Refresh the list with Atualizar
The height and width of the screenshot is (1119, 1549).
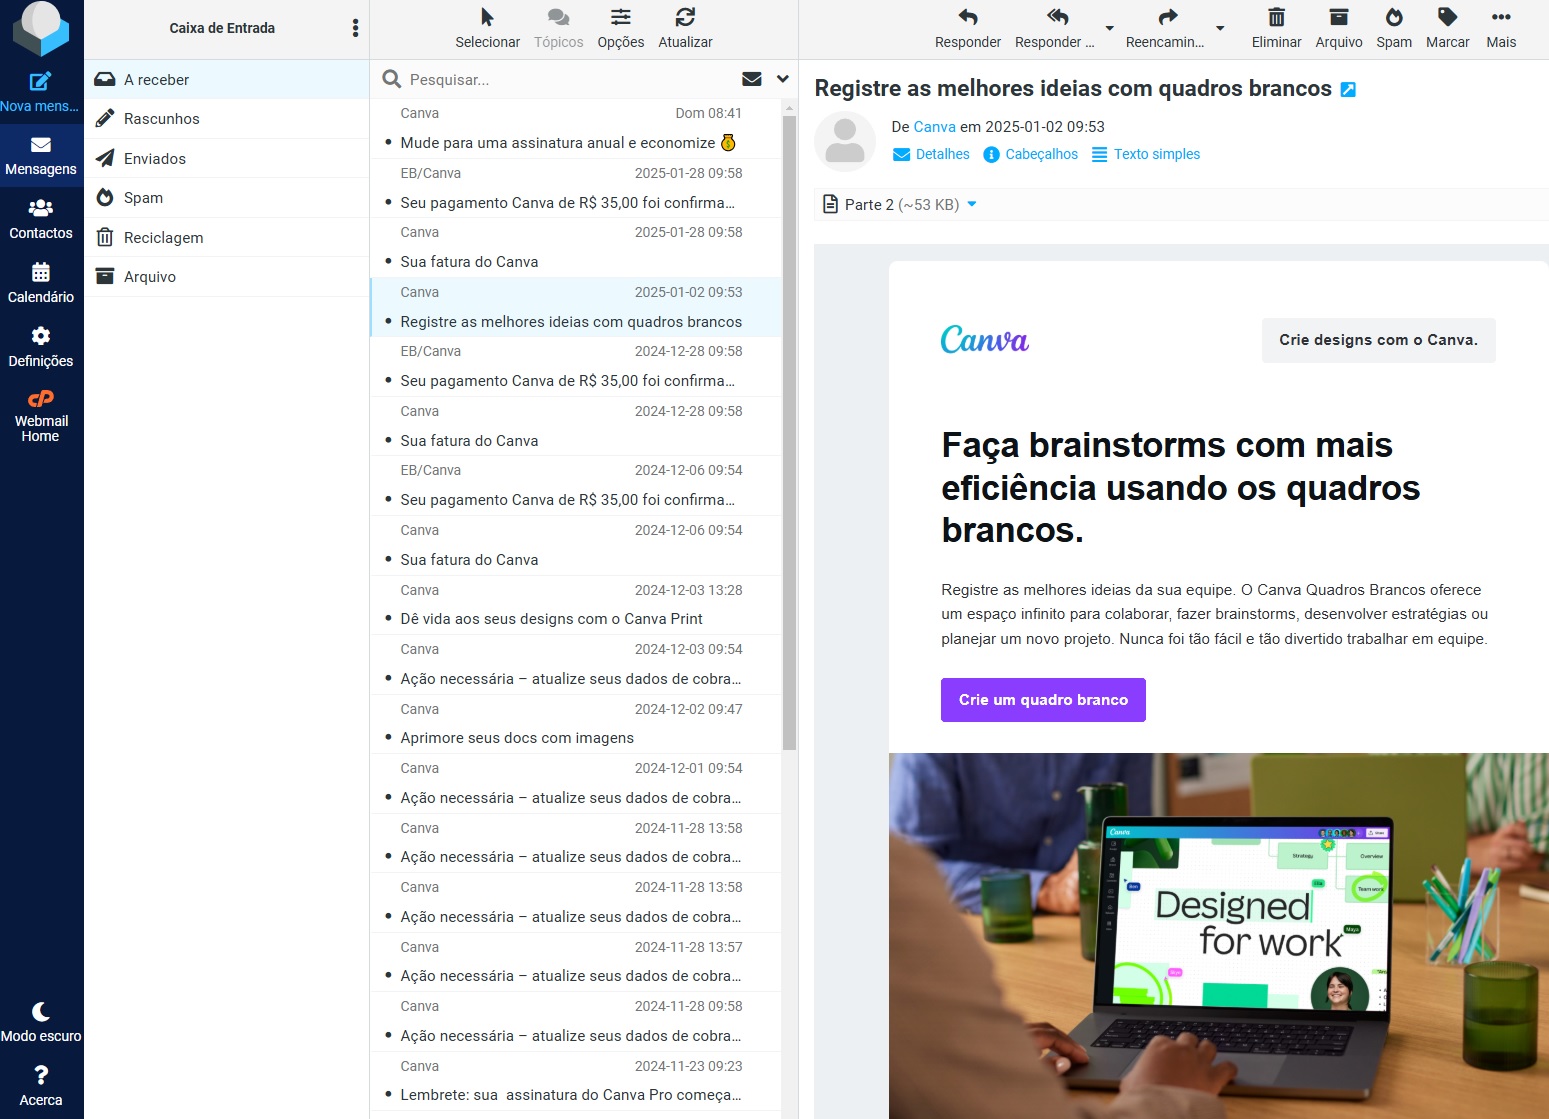point(685,29)
